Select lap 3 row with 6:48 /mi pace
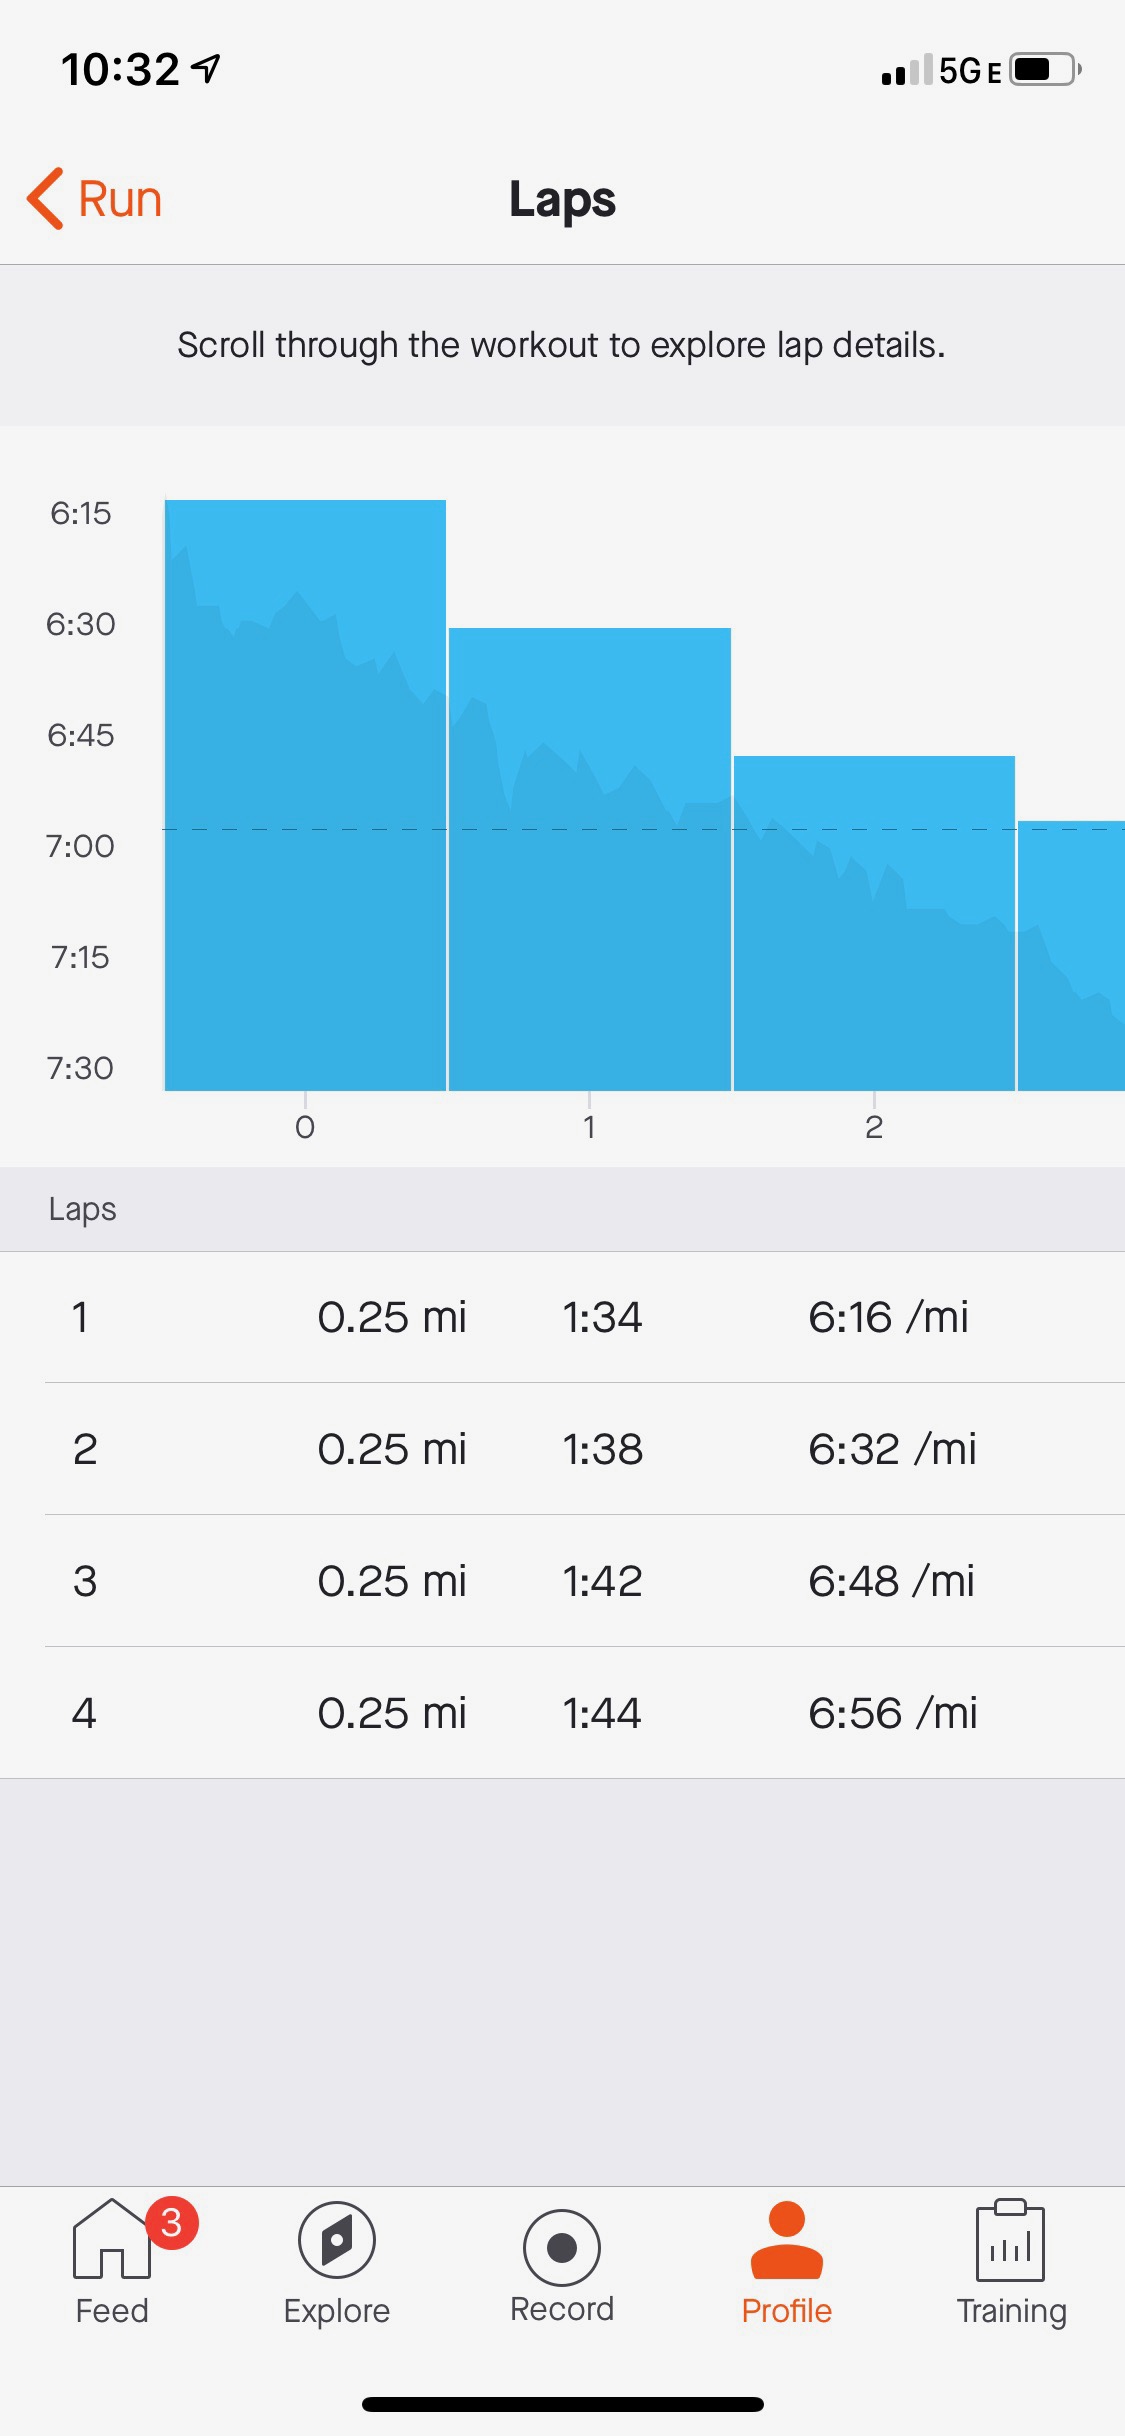This screenshot has height=2436, width=1125. (x=562, y=1581)
